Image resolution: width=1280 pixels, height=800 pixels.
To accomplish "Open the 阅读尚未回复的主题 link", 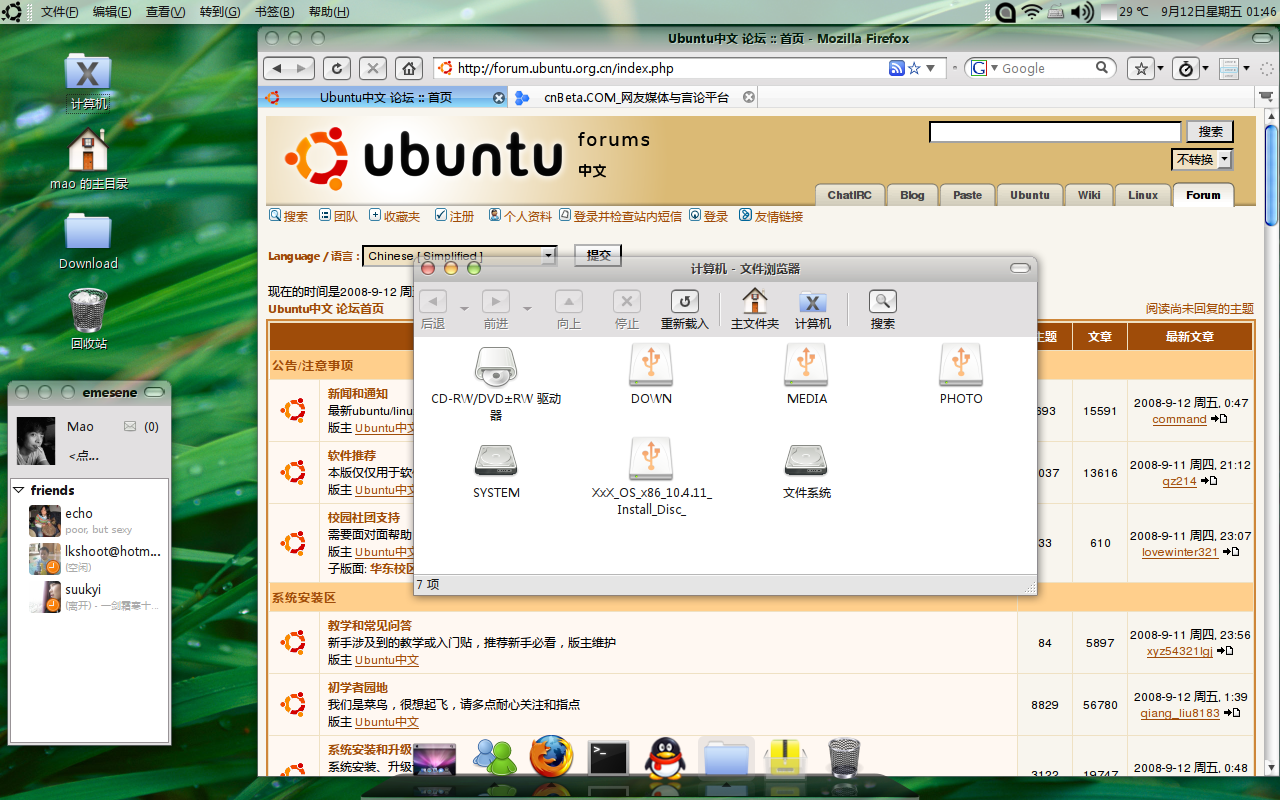I will (x=1199, y=308).
